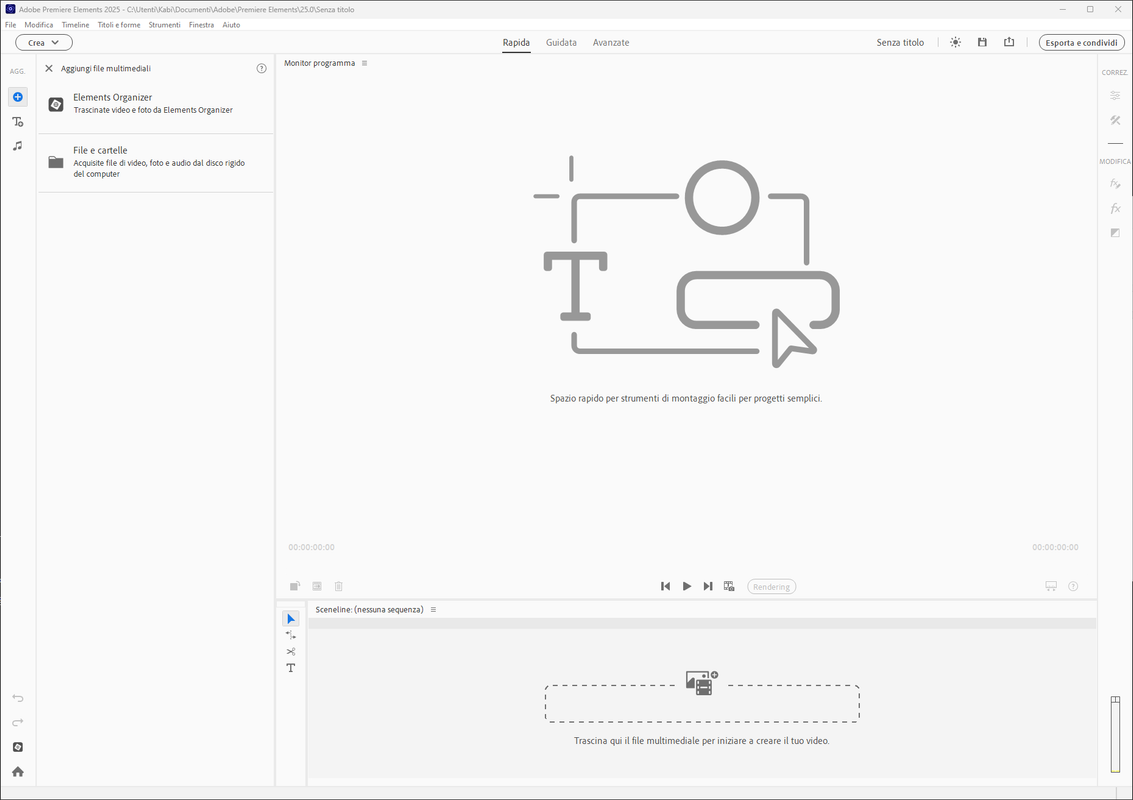Go to previous edit point button

tap(665, 586)
